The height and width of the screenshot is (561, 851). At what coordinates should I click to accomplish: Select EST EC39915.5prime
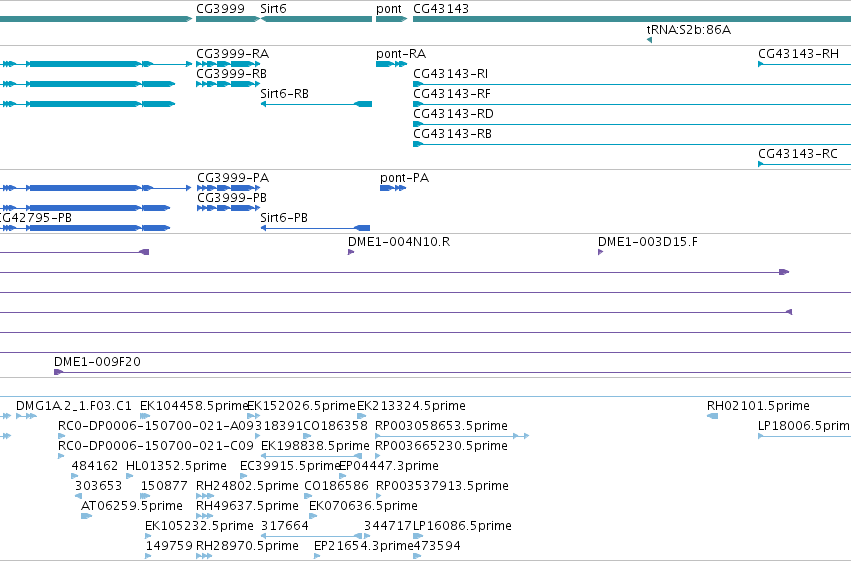click(x=290, y=466)
